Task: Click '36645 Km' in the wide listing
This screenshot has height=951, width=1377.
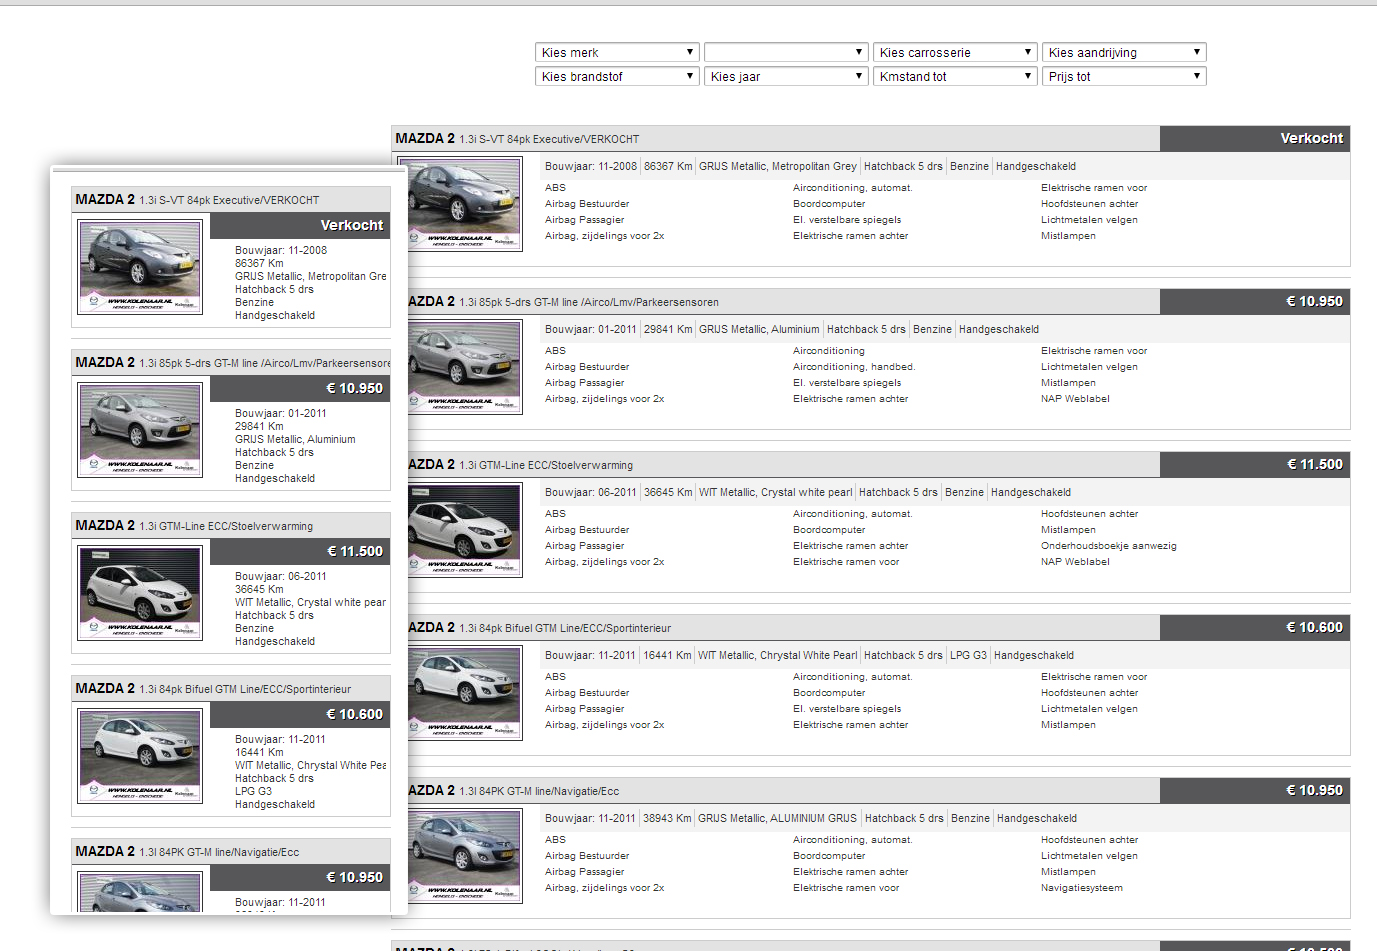Action: (668, 493)
